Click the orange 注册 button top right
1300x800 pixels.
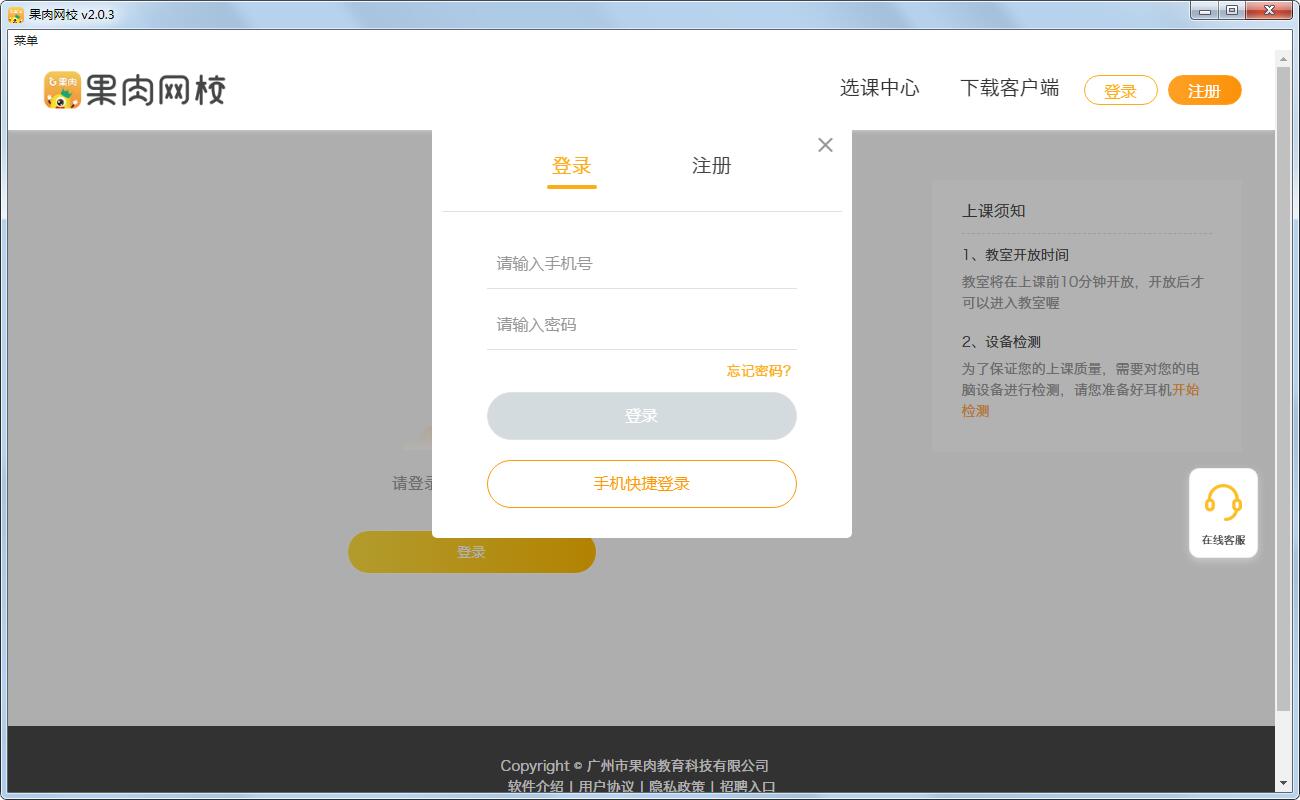pyautogui.click(x=1204, y=89)
